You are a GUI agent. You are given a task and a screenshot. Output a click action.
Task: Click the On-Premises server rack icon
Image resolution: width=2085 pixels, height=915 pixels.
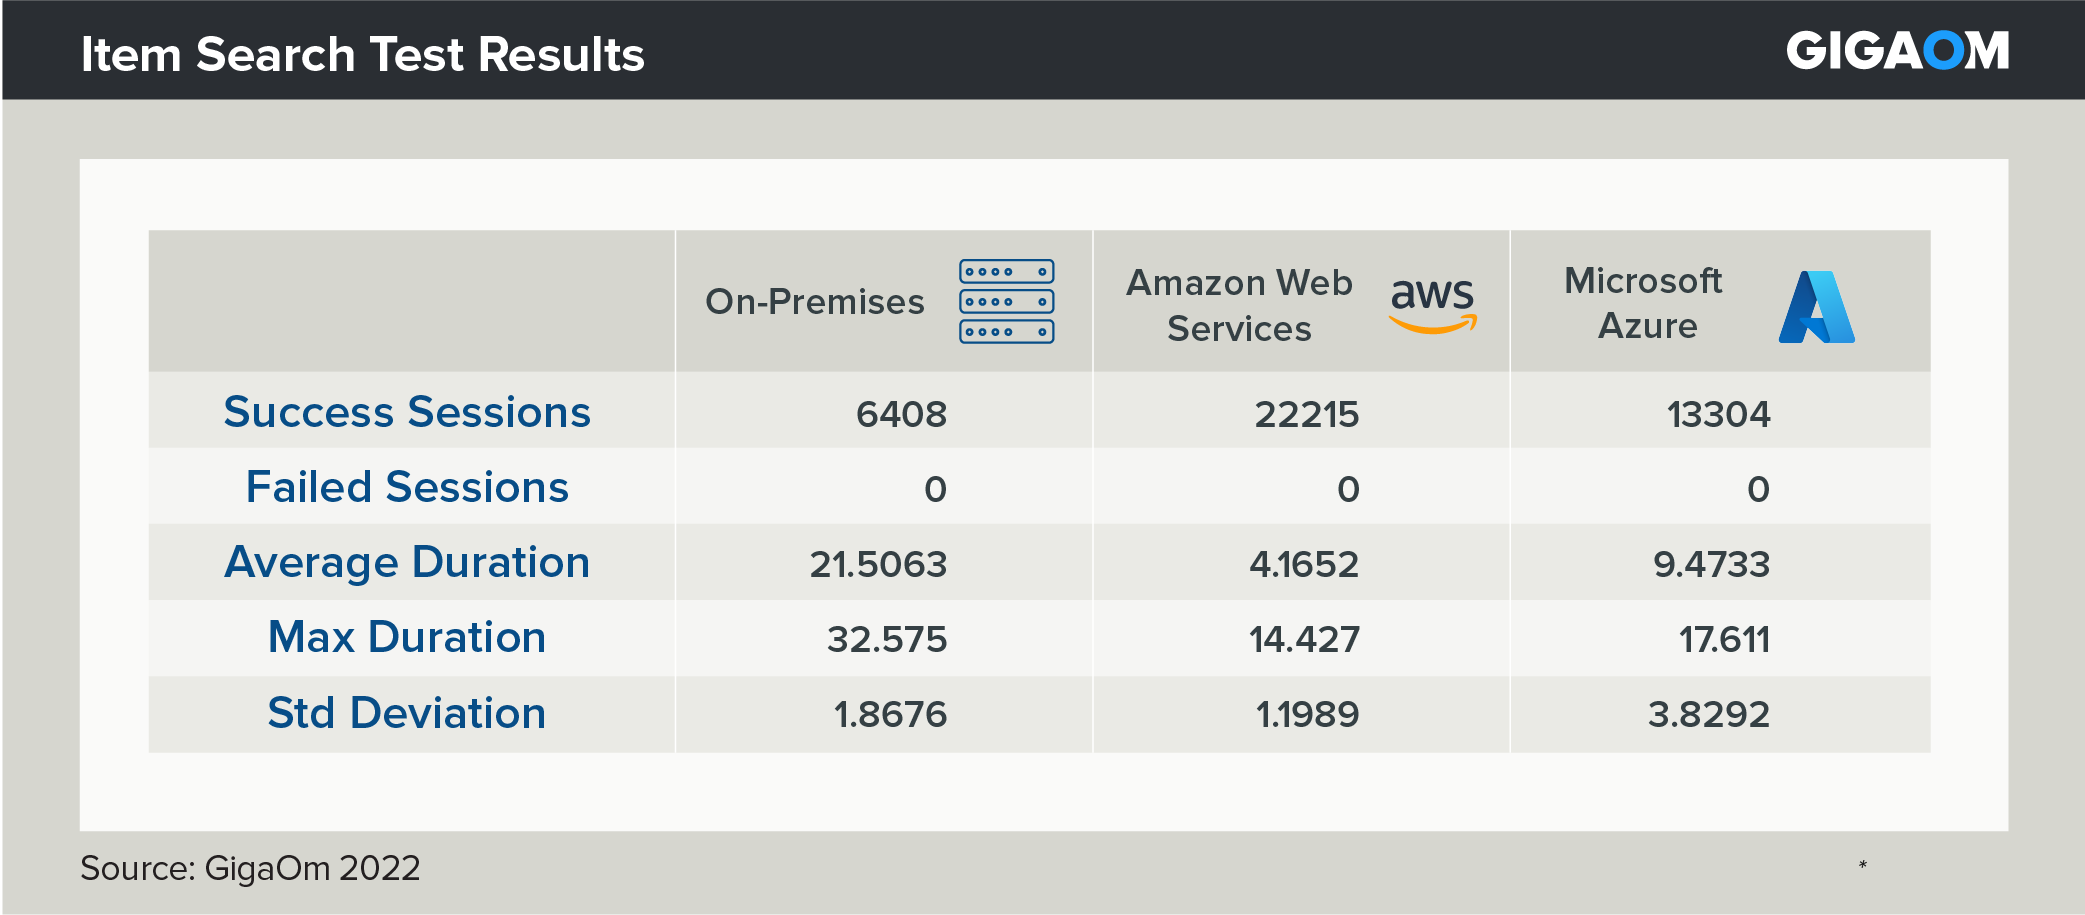pyautogui.click(x=1006, y=301)
